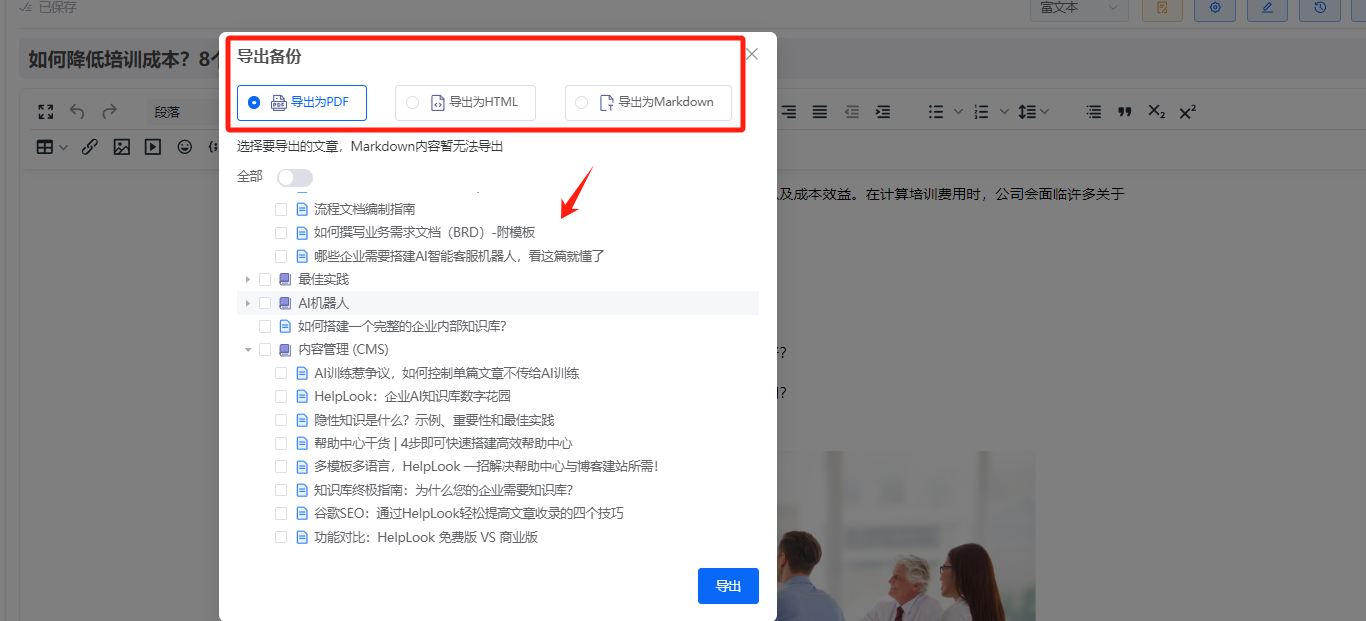The width and height of the screenshot is (1366, 621).
Task: Insert a blockquote with the quote icon
Action: (x=1125, y=112)
